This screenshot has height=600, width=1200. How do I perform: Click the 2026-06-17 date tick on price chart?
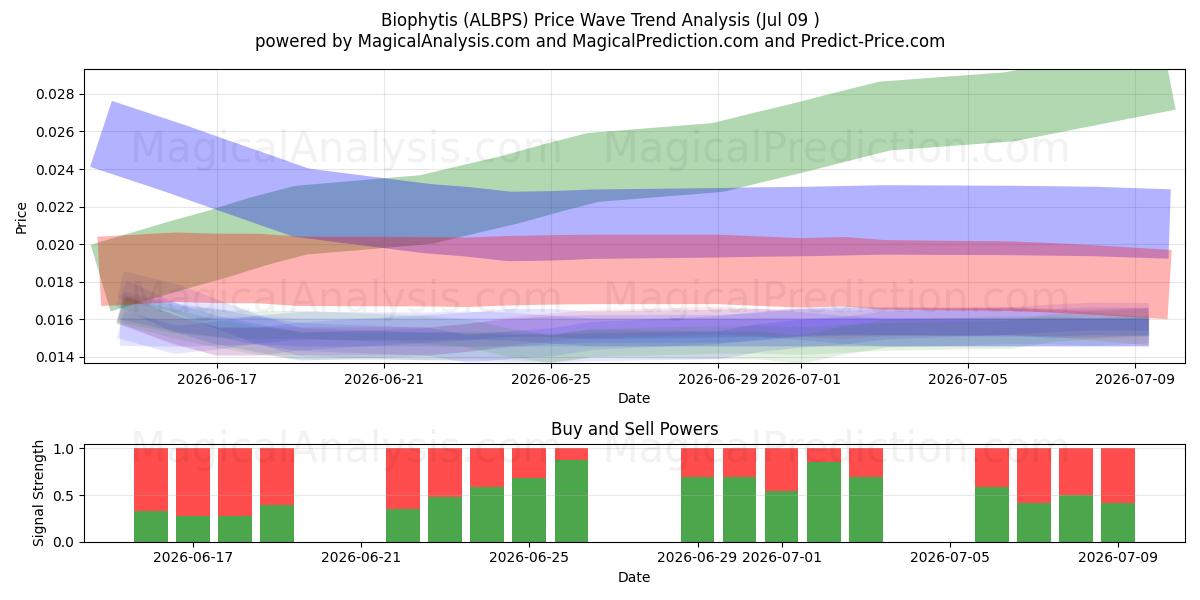(x=217, y=379)
